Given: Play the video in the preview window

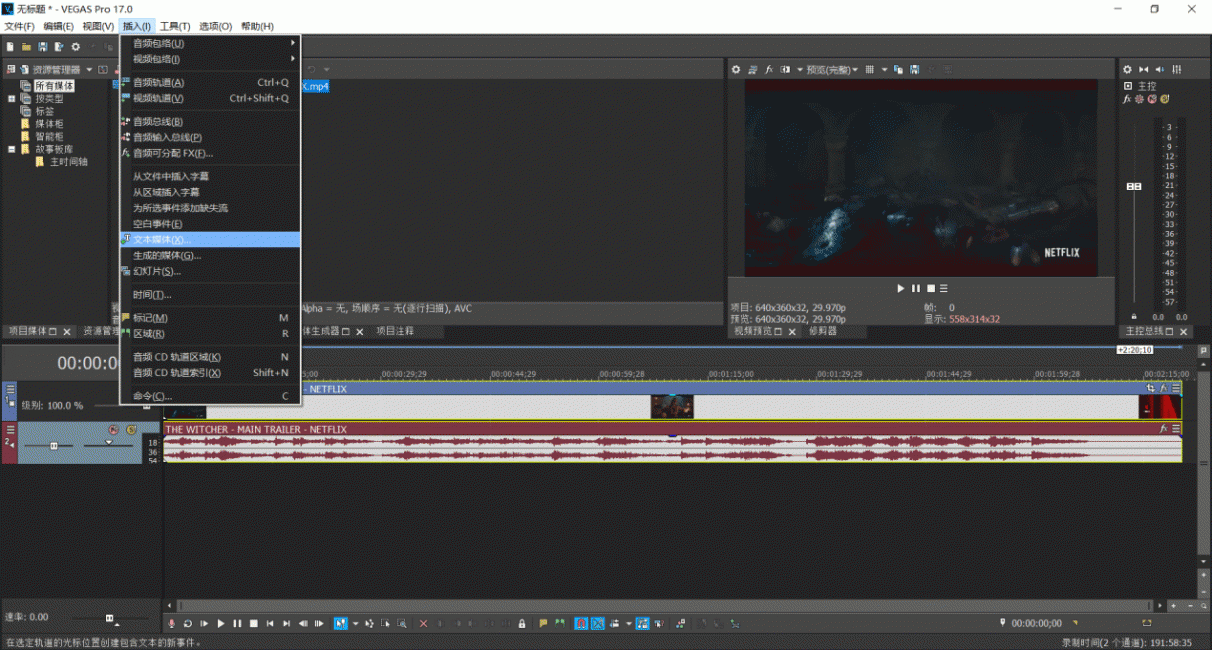Looking at the screenshot, I should point(900,288).
